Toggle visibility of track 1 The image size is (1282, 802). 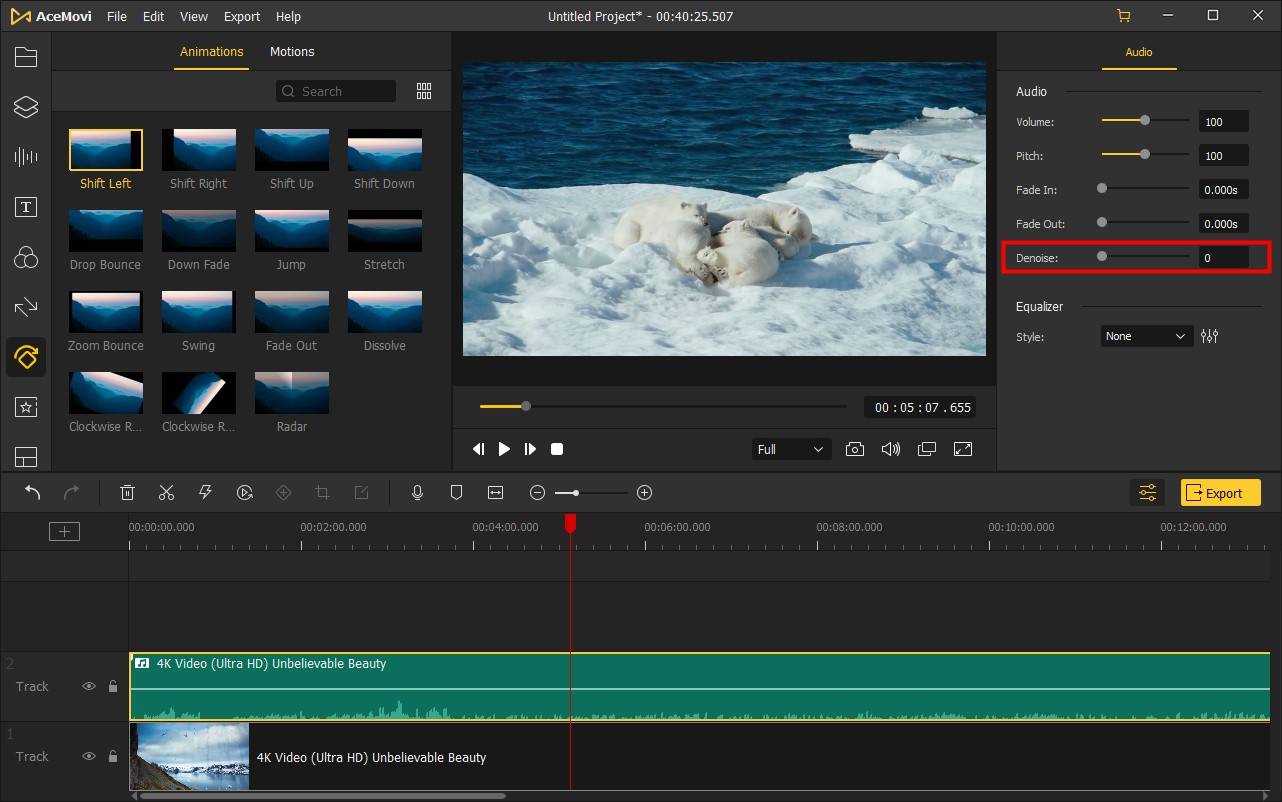click(89, 757)
